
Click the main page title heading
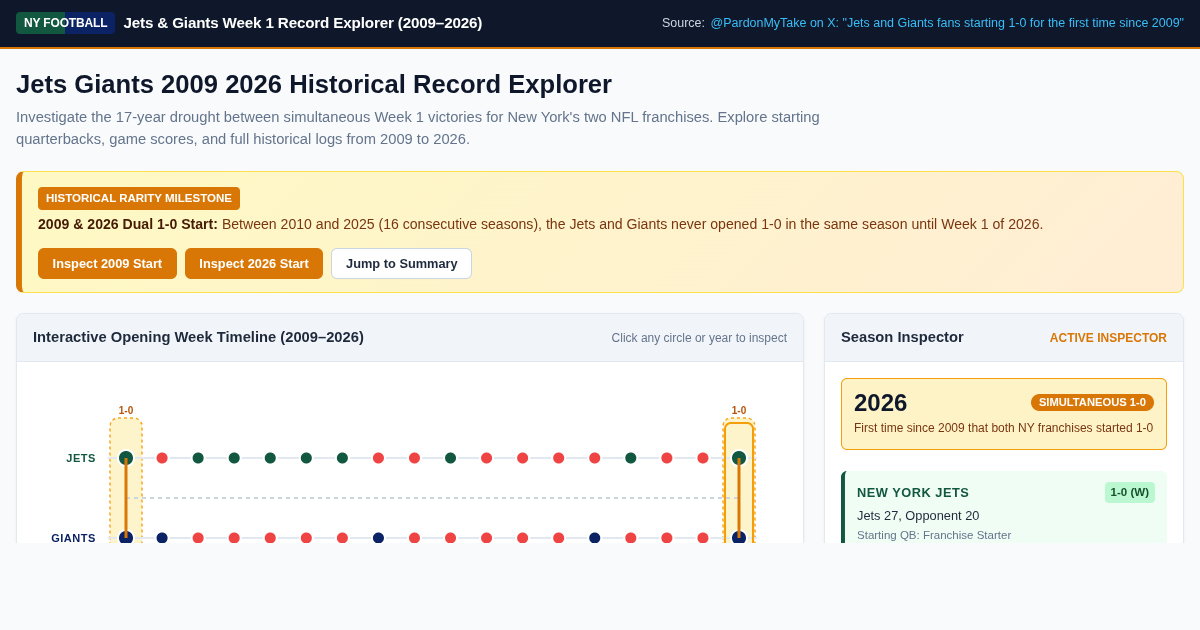[x=314, y=84]
